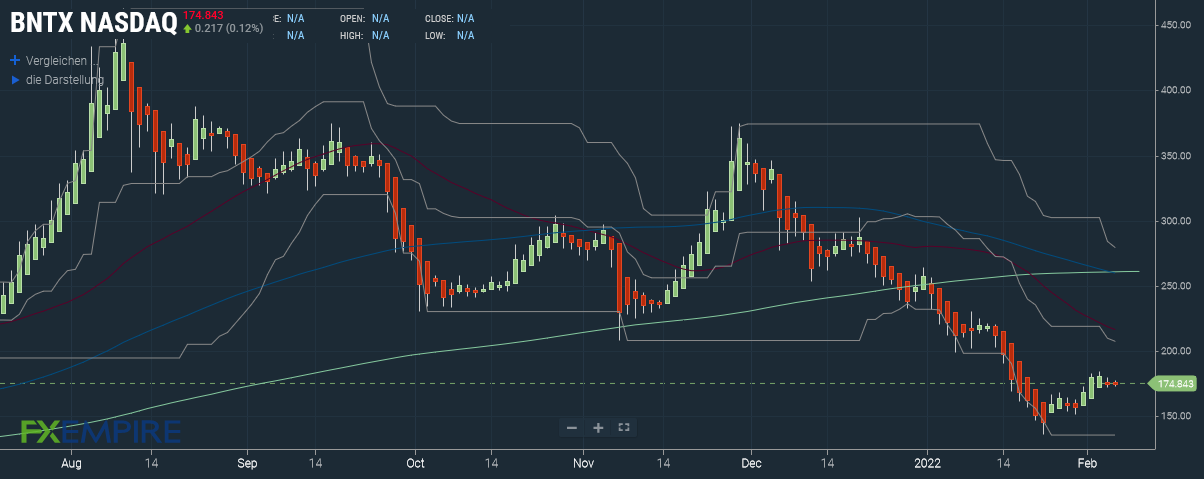Click the 2022 date axis label
This screenshot has width=1204, height=479.
pyautogui.click(x=926, y=464)
